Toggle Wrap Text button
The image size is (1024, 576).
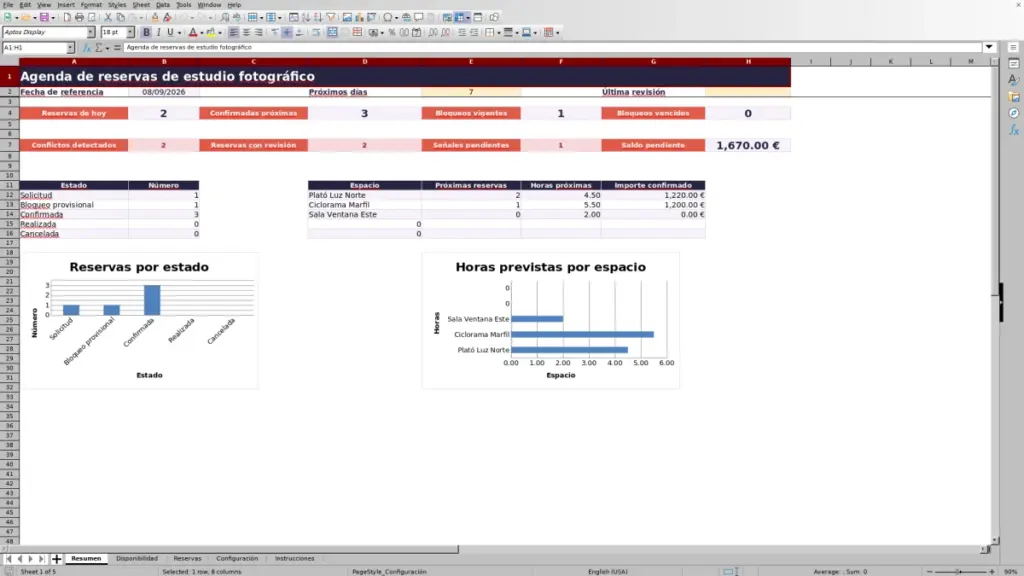click(316, 33)
